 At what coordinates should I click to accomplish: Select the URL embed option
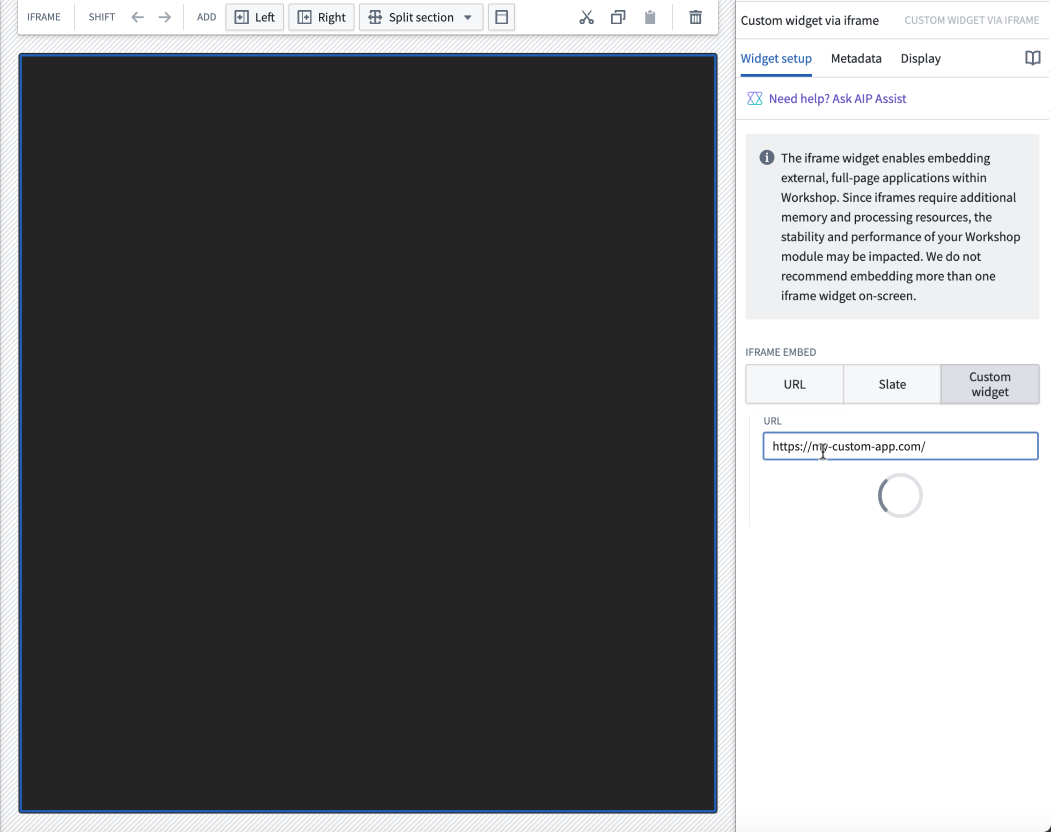coord(794,384)
